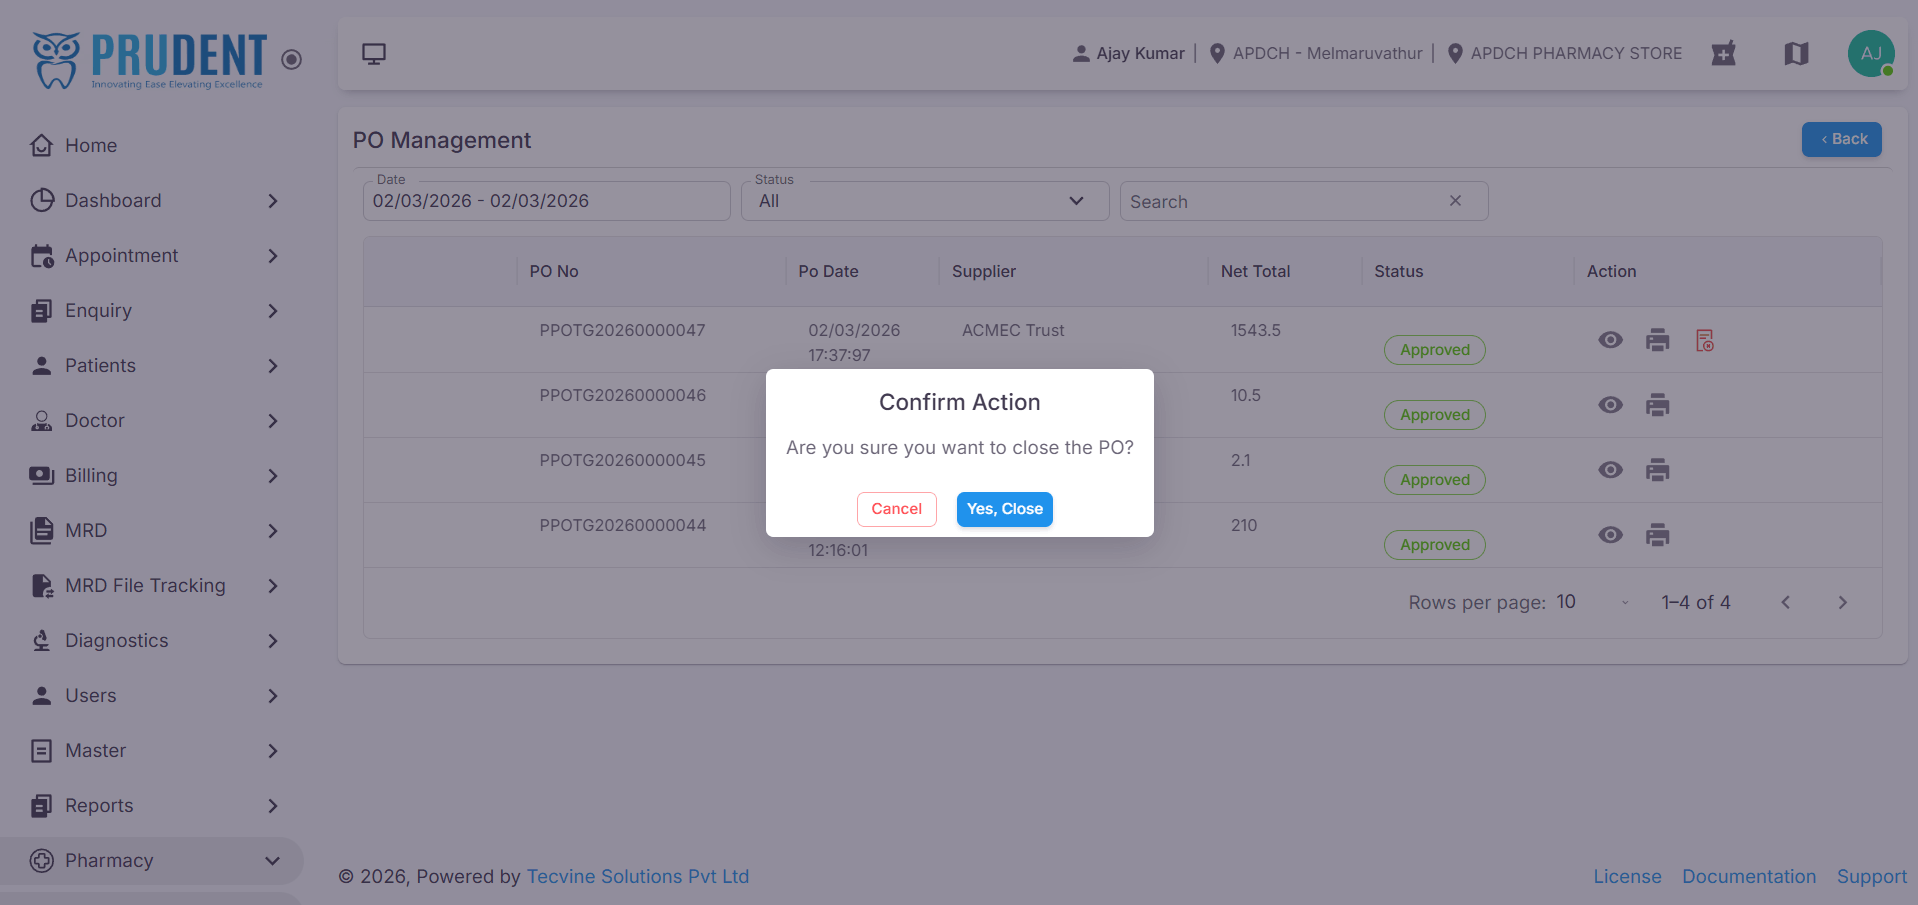Open the rows per page dropdown
The height and width of the screenshot is (905, 1918).
click(x=1593, y=602)
